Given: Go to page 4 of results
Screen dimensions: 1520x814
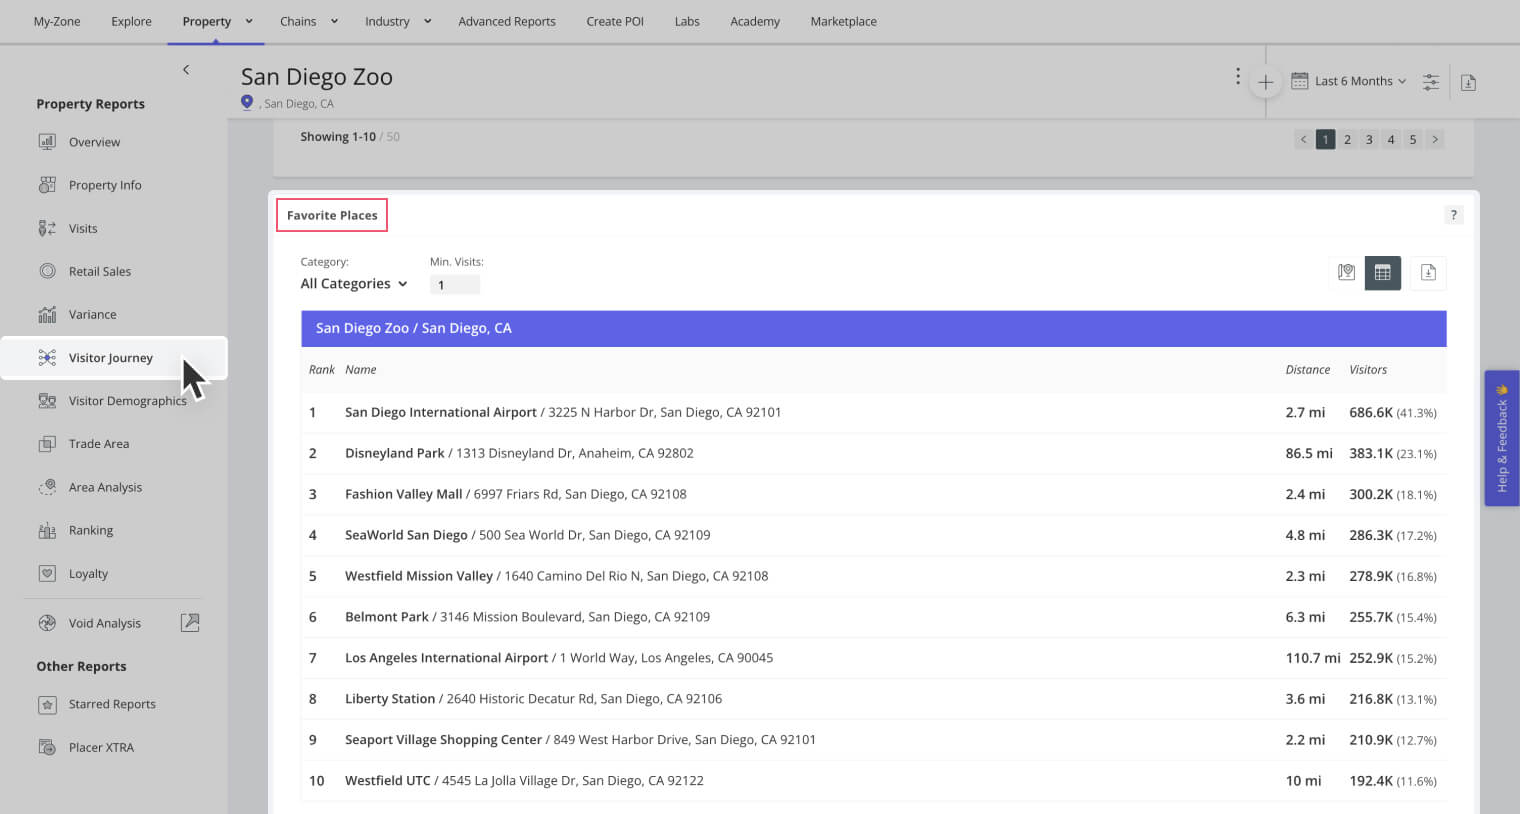Looking at the screenshot, I should click(x=1391, y=140).
